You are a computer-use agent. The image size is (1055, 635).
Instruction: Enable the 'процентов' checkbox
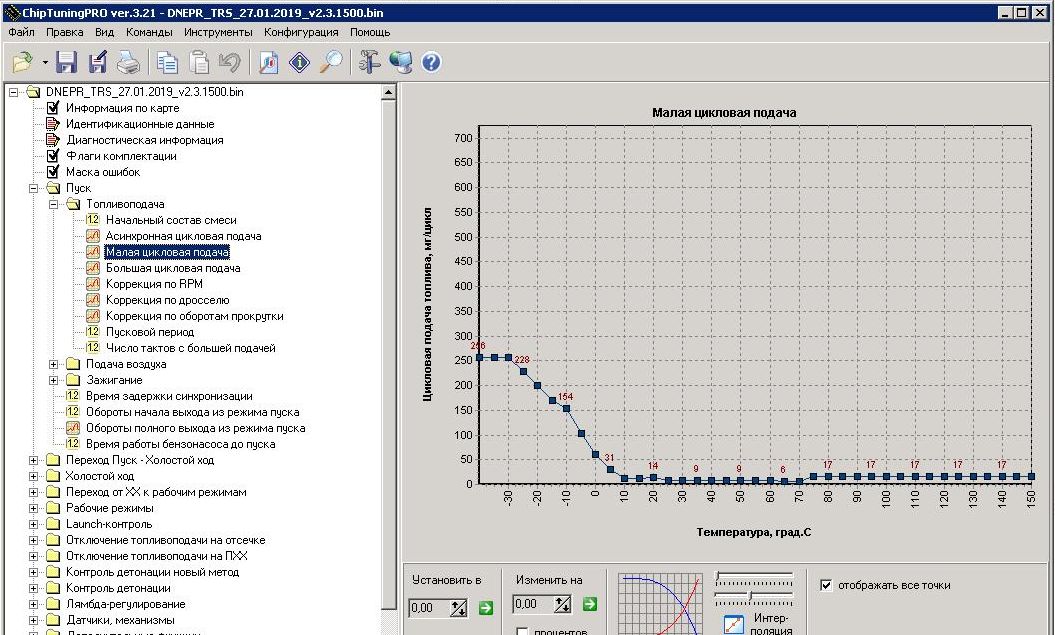click(x=521, y=632)
